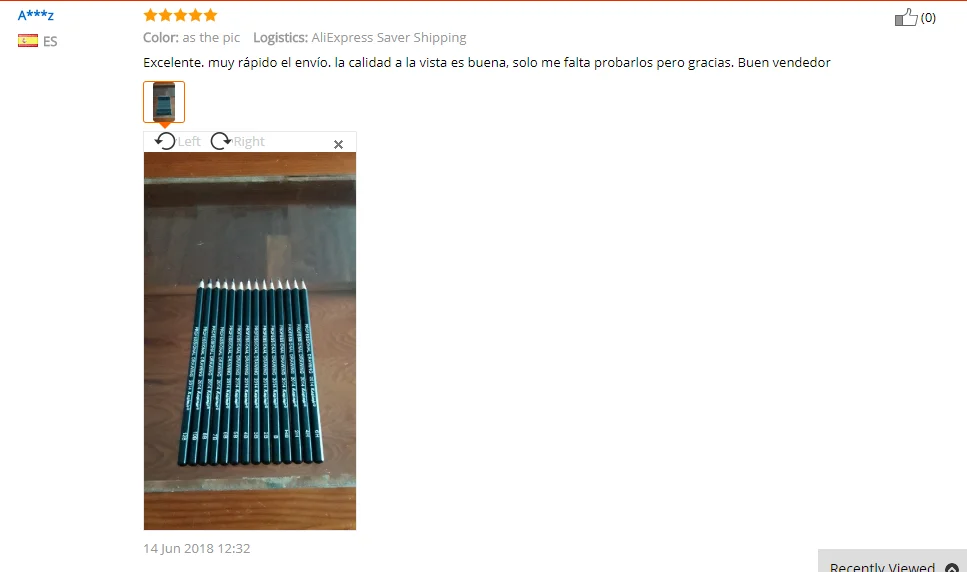Click the Color: as the pic label
The width and height of the screenshot is (967, 572).
(x=191, y=38)
